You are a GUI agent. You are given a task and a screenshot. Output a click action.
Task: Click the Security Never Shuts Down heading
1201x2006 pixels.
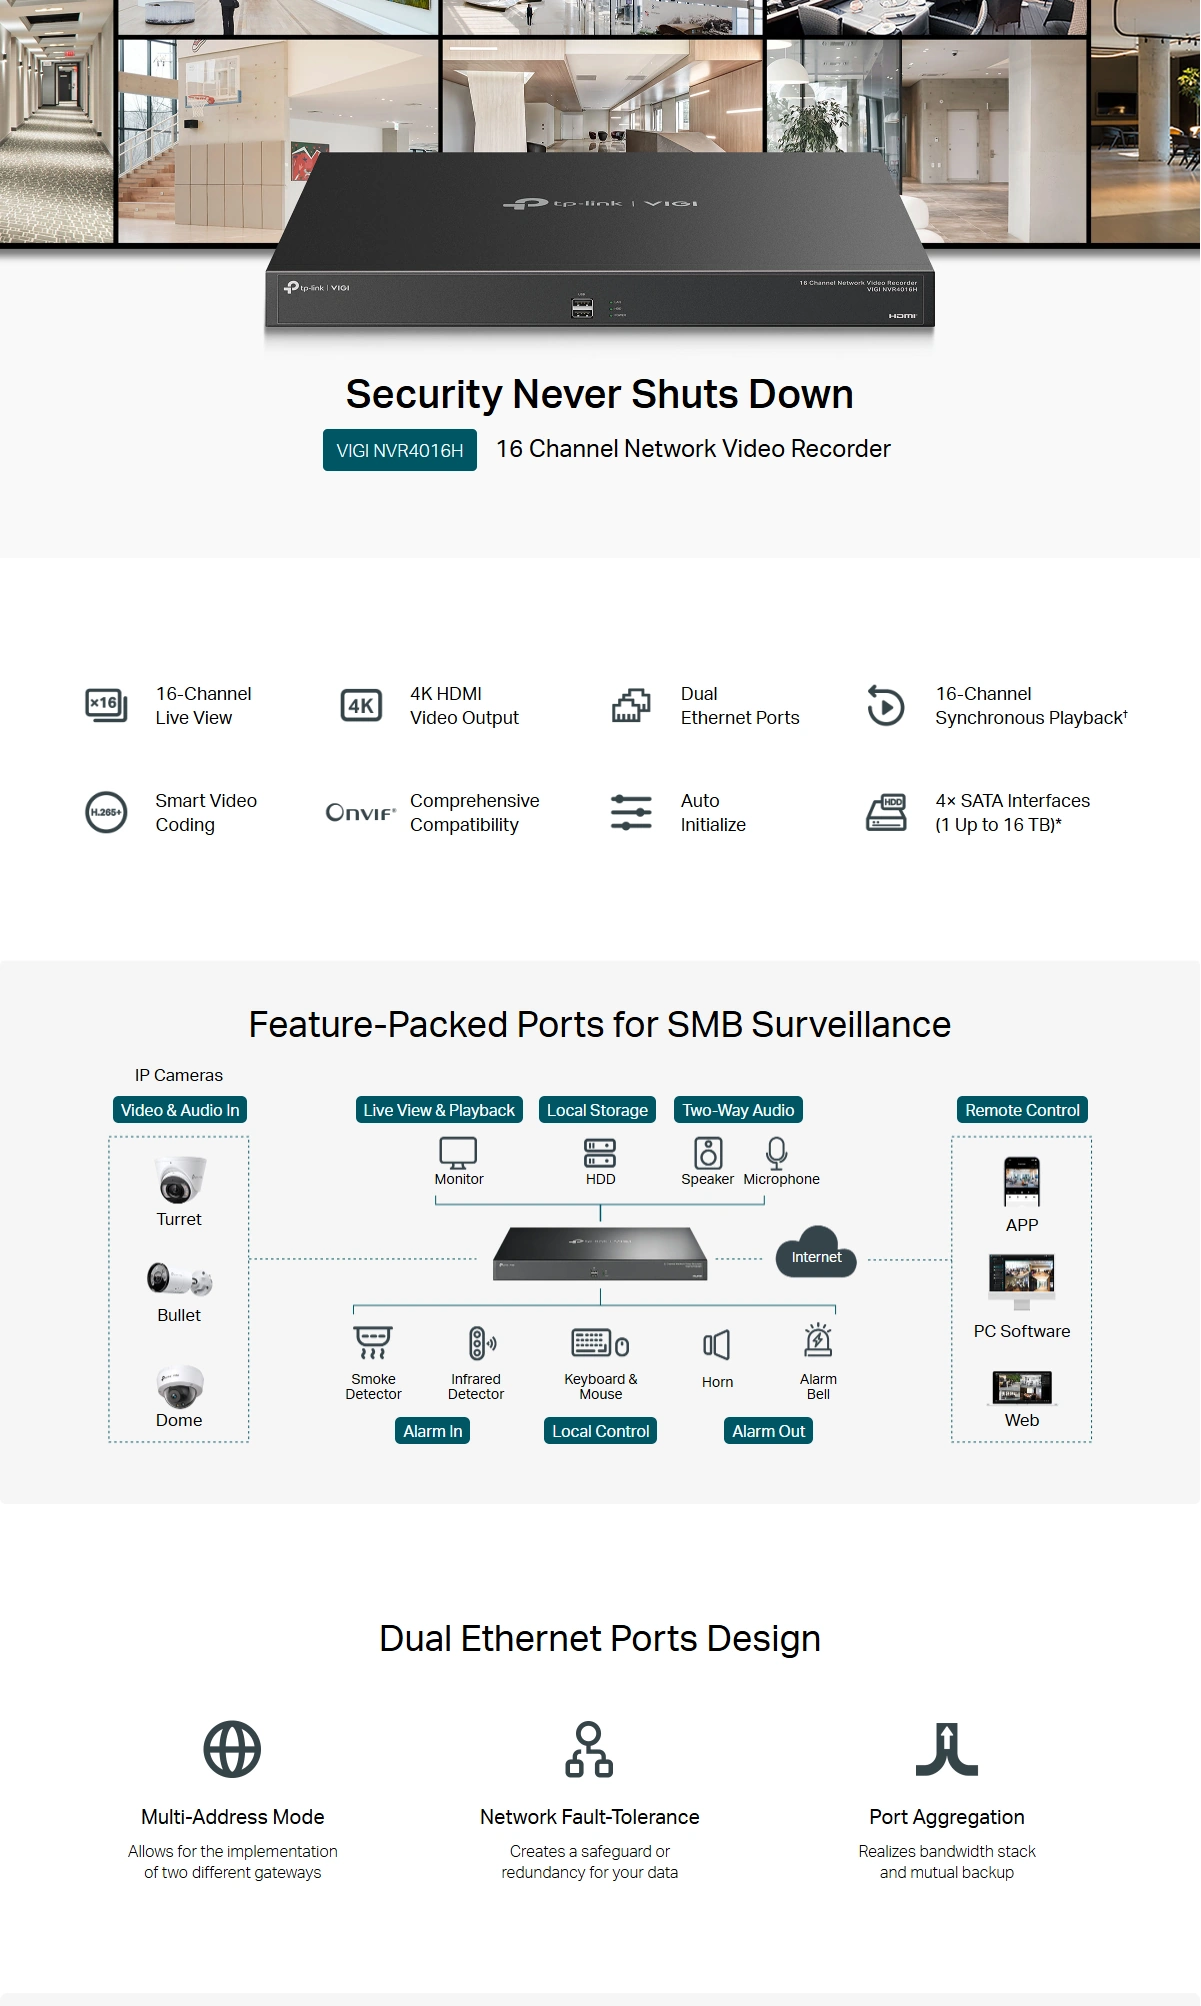point(599,394)
